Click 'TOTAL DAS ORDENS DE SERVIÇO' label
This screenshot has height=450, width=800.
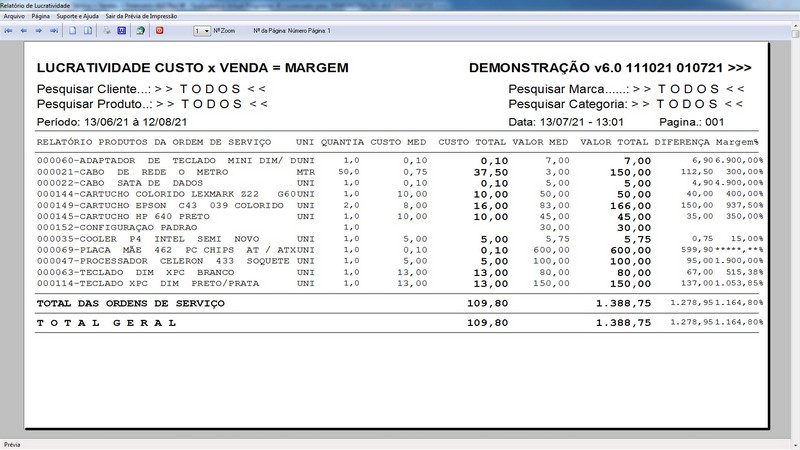coord(131,304)
